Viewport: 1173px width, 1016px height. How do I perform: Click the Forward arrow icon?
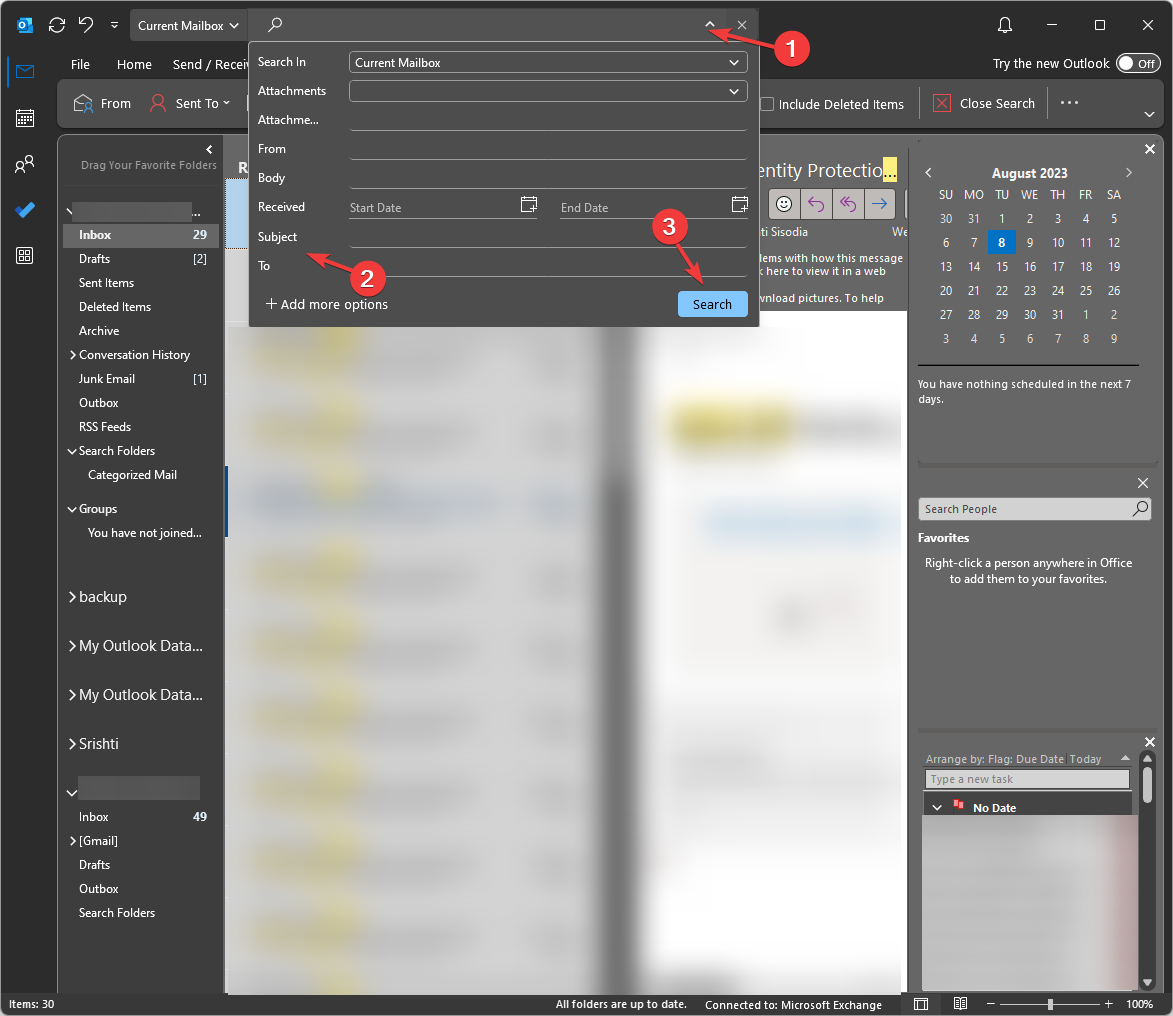click(879, 203)
